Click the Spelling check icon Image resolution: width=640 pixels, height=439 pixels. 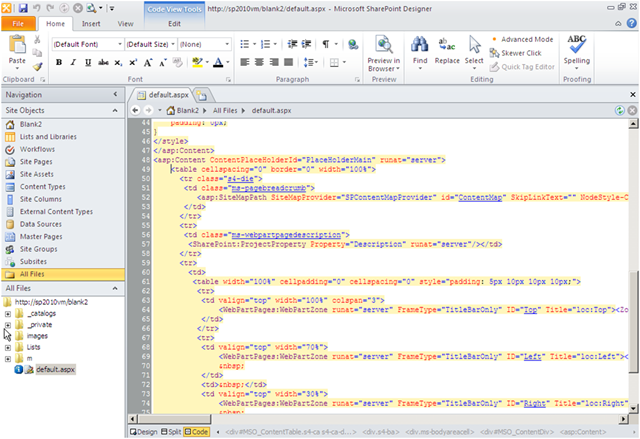(x=576, y=44)
